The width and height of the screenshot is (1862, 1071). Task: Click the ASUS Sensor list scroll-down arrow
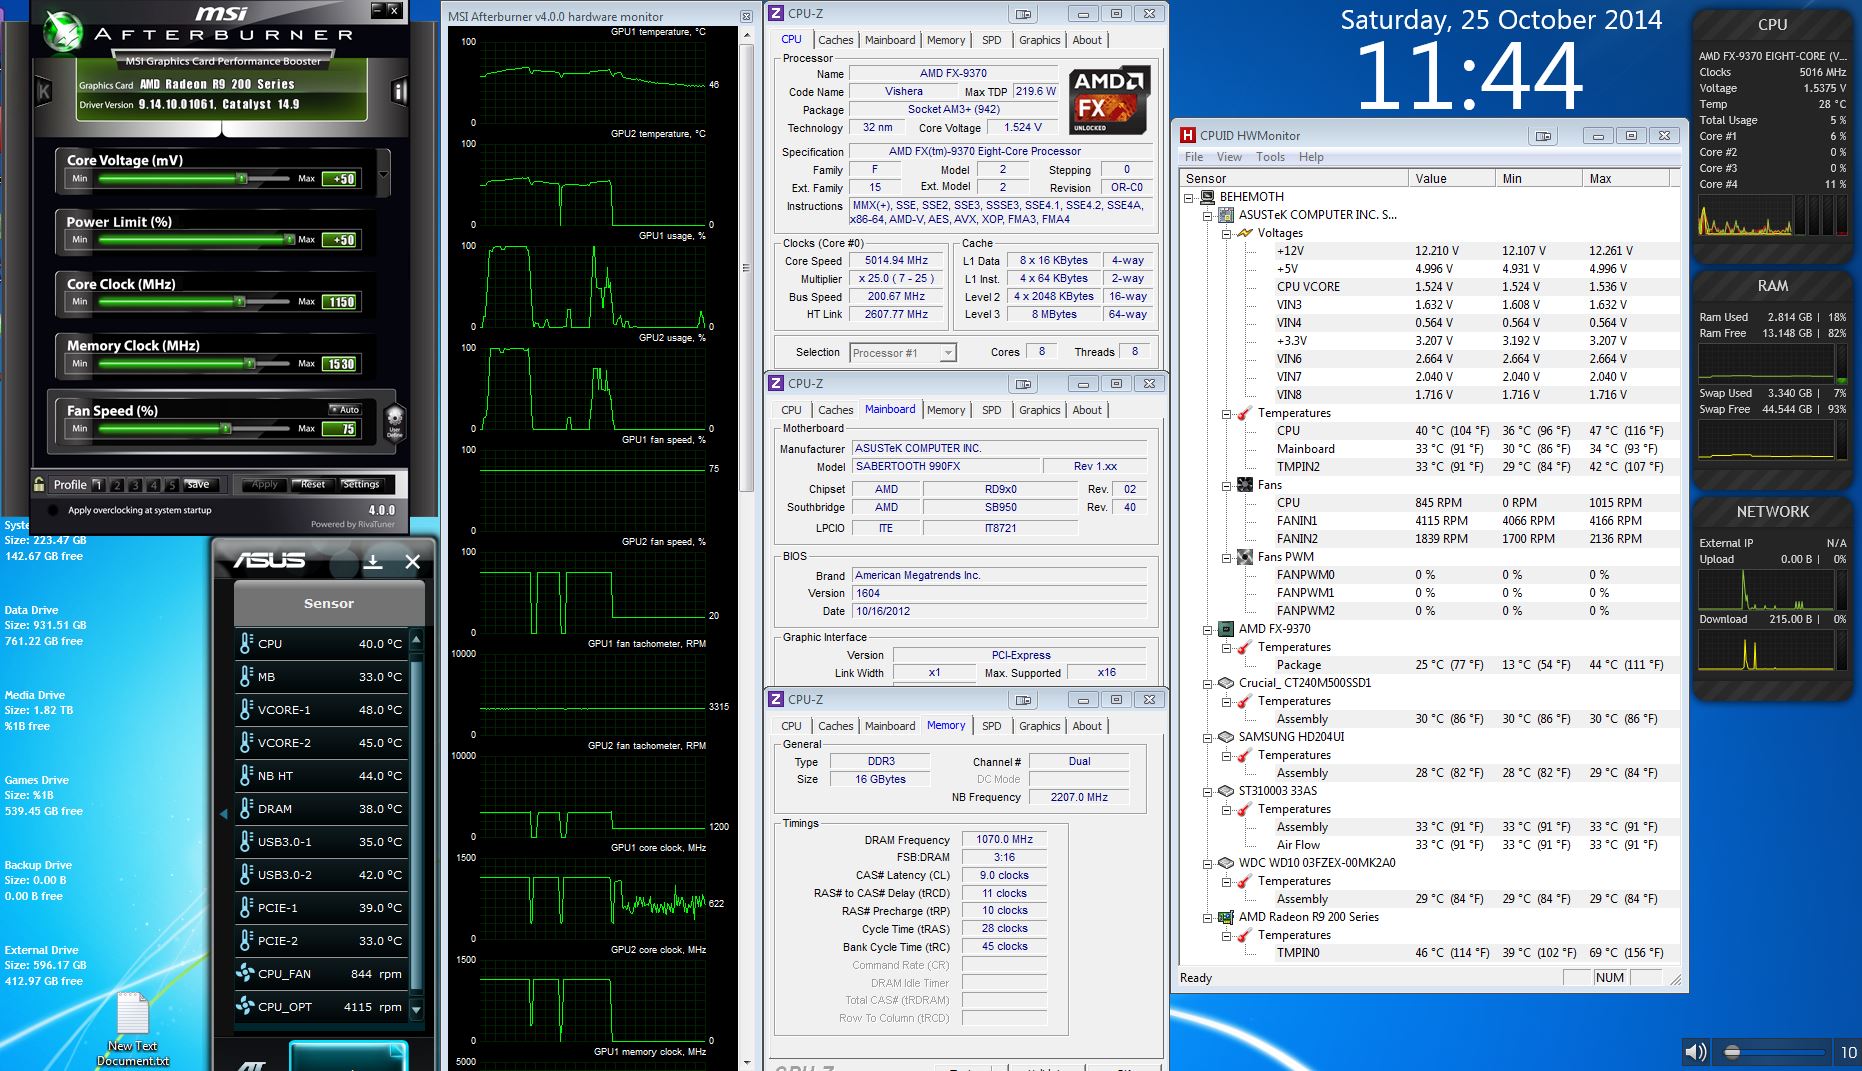click(x=416, y=1009)
